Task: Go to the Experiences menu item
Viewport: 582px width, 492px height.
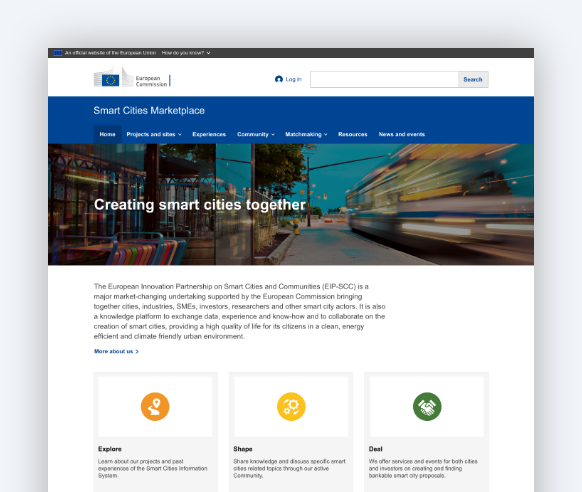Action: pyautogui.click(x=209, y=134)
